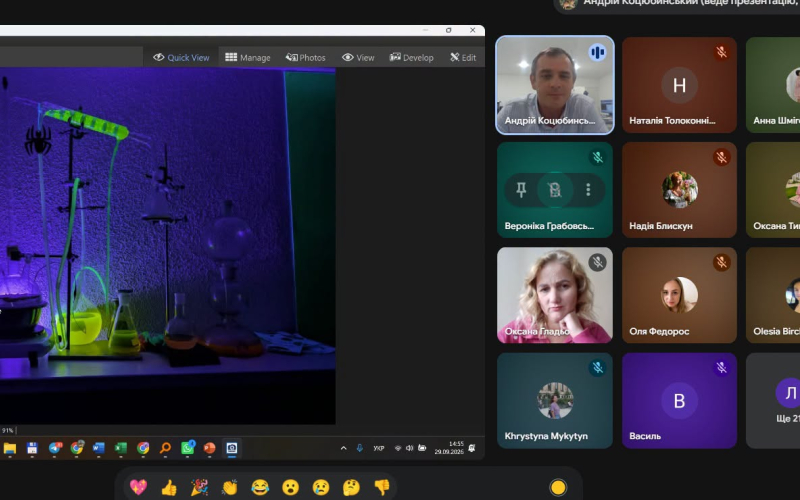
Task: Send the surprised face reaction
Action: coord(290,487)
